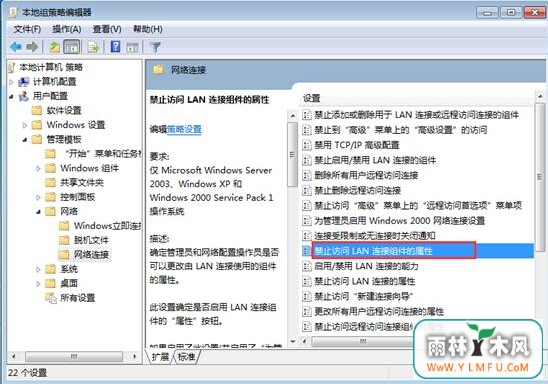This screenshot has width=548, height=384.
Task: Toggle the show/hide console tree button
Action: (72, 47)
